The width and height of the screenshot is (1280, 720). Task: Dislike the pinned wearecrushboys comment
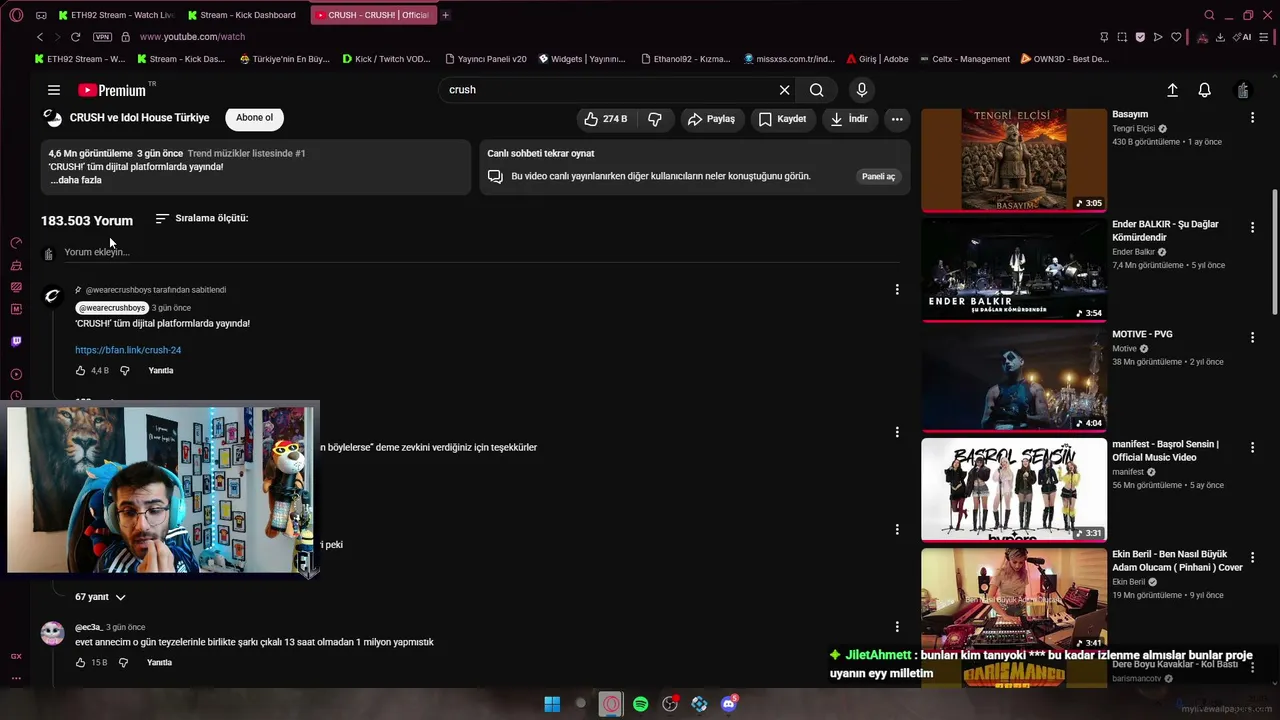[x=125, y=371]
